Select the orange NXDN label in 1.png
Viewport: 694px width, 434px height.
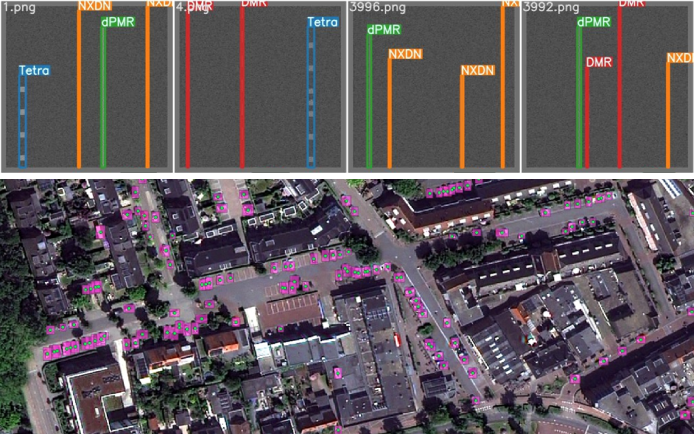(x=95, y=6)
